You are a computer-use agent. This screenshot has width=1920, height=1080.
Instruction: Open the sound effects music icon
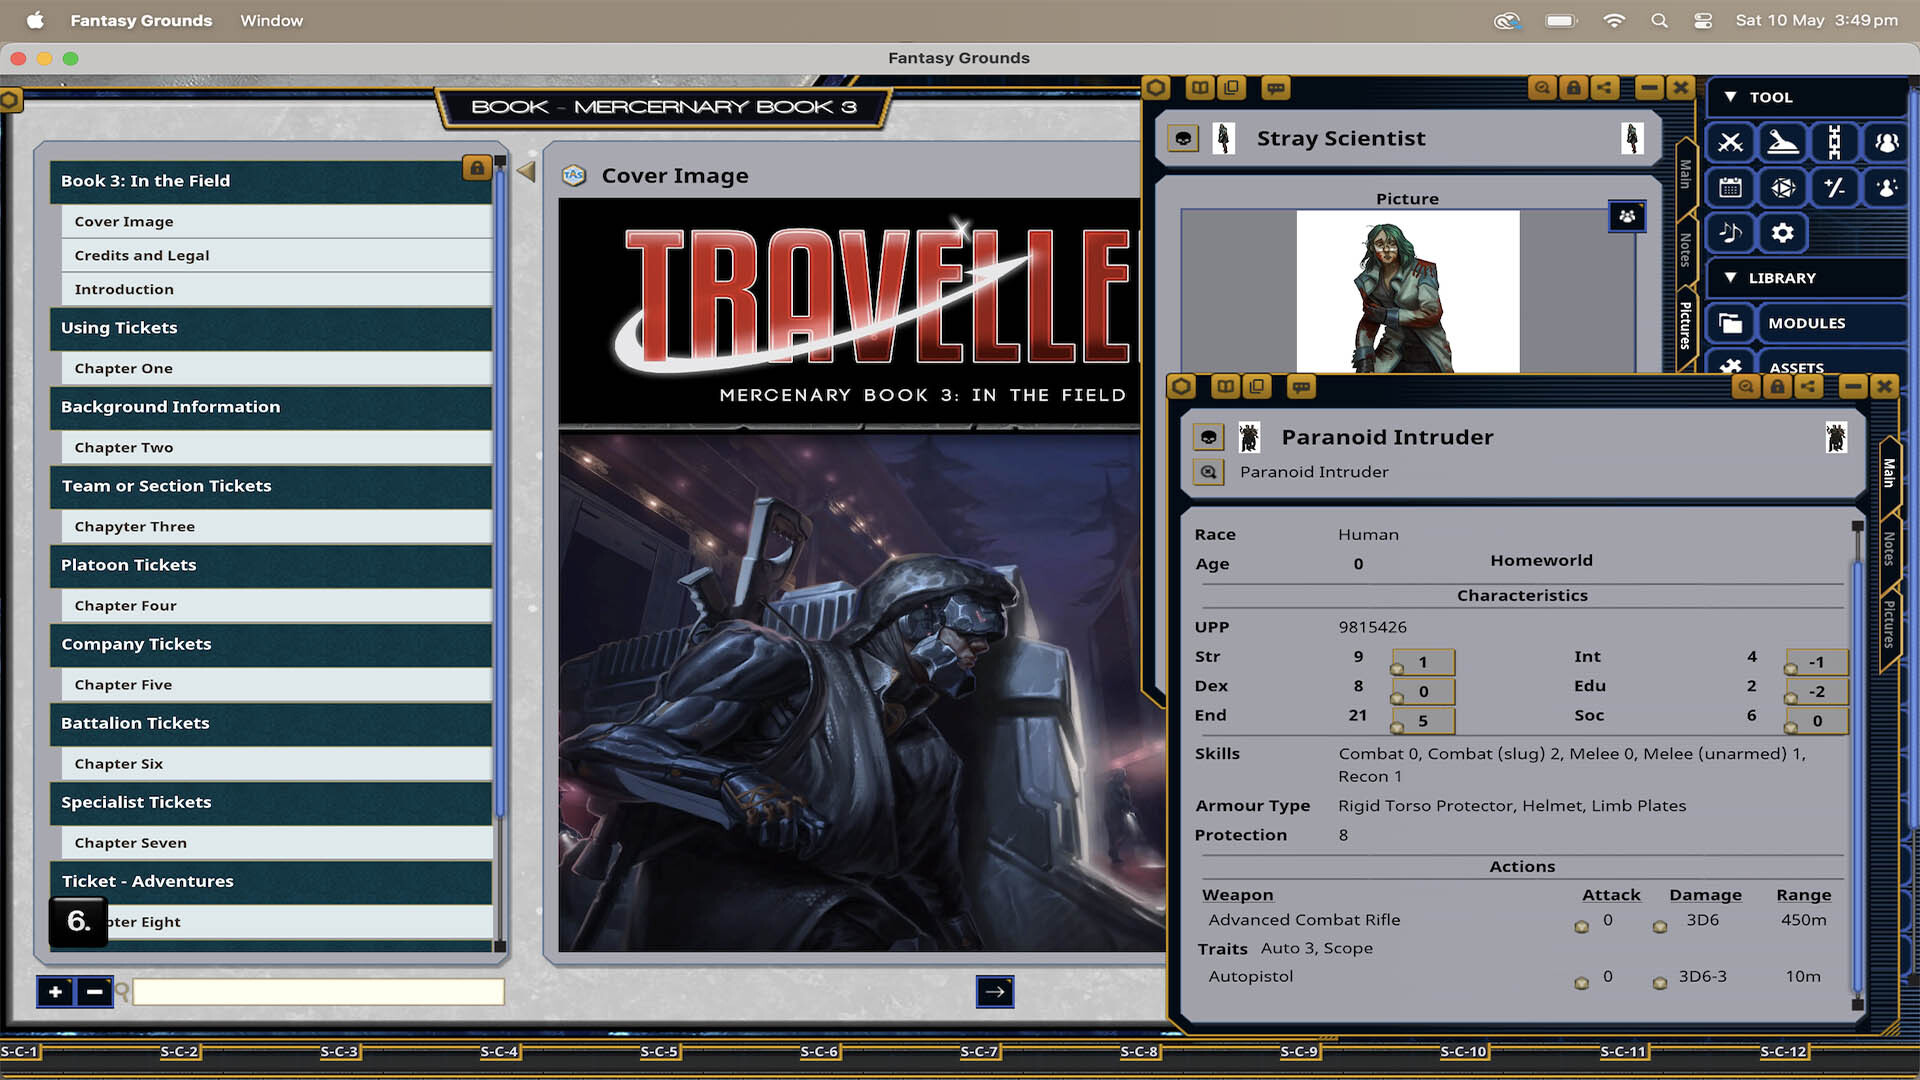[x=1730, y=232]
